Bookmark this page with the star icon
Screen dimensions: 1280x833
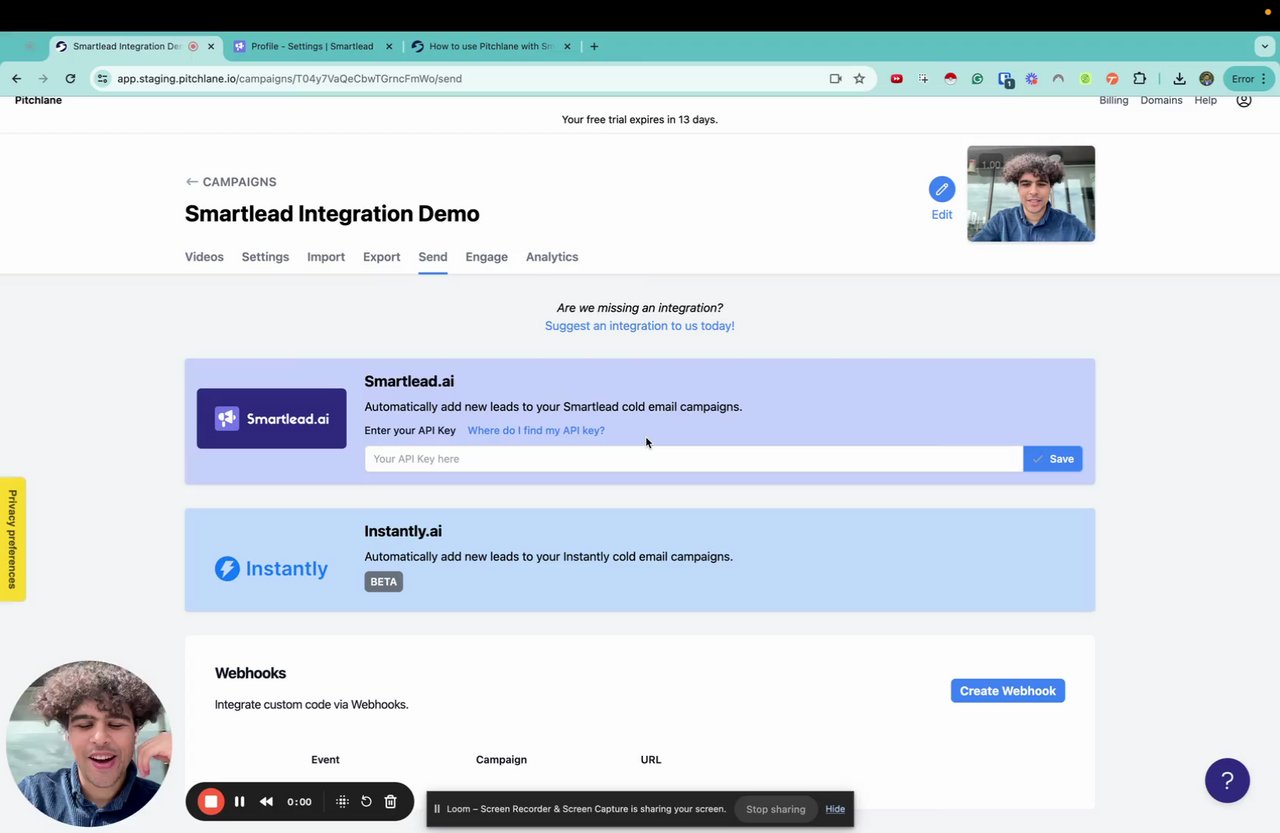tap(859, 78)
